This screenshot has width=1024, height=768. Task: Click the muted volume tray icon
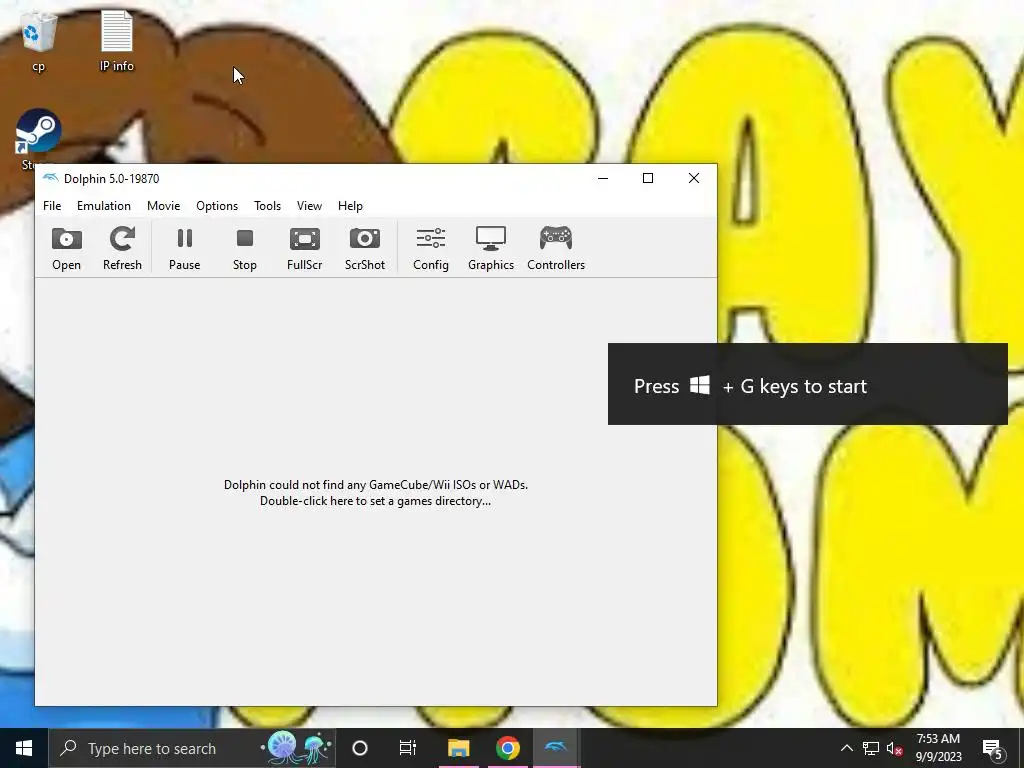click(894, 748)
